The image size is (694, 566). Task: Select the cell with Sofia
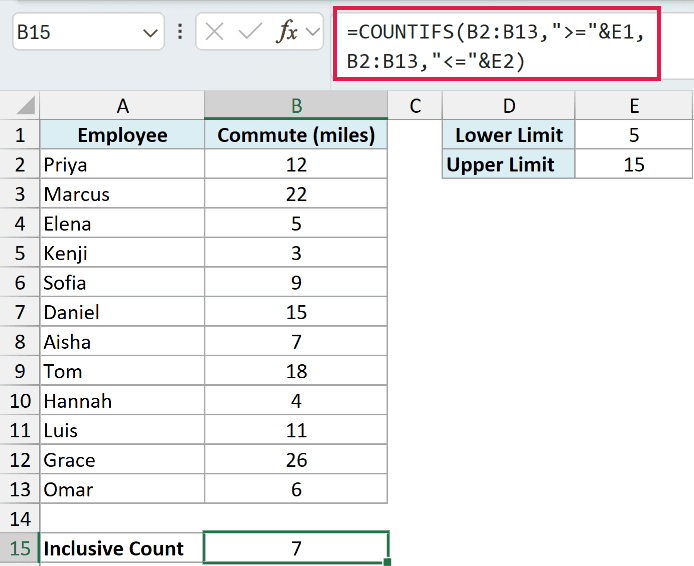tap(122, 282)
